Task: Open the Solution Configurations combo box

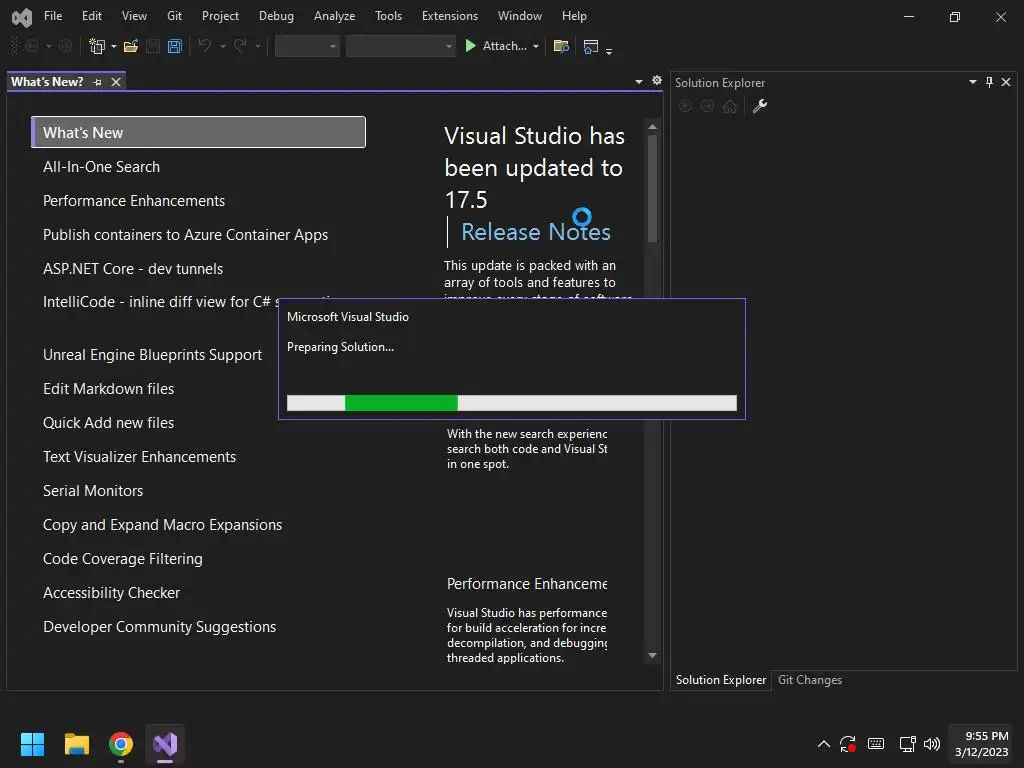Action: [307, 46]
